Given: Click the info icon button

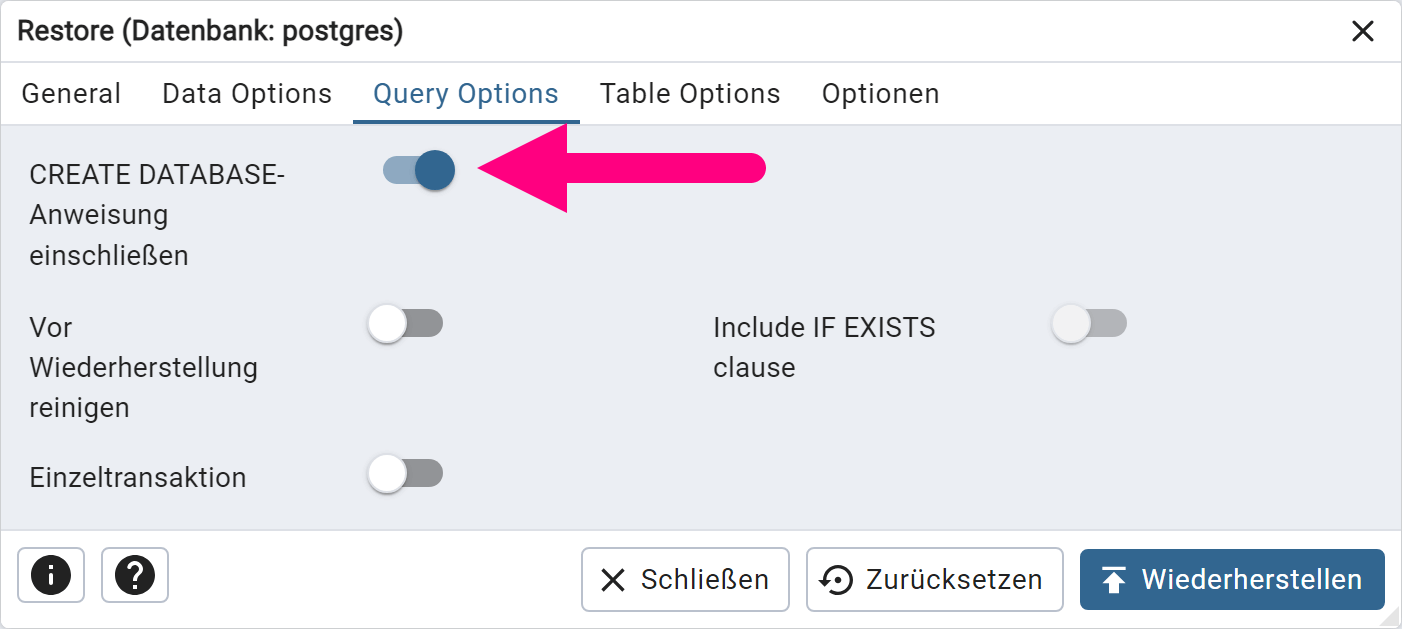Looking at the screenshot, I should pos(51,576).
